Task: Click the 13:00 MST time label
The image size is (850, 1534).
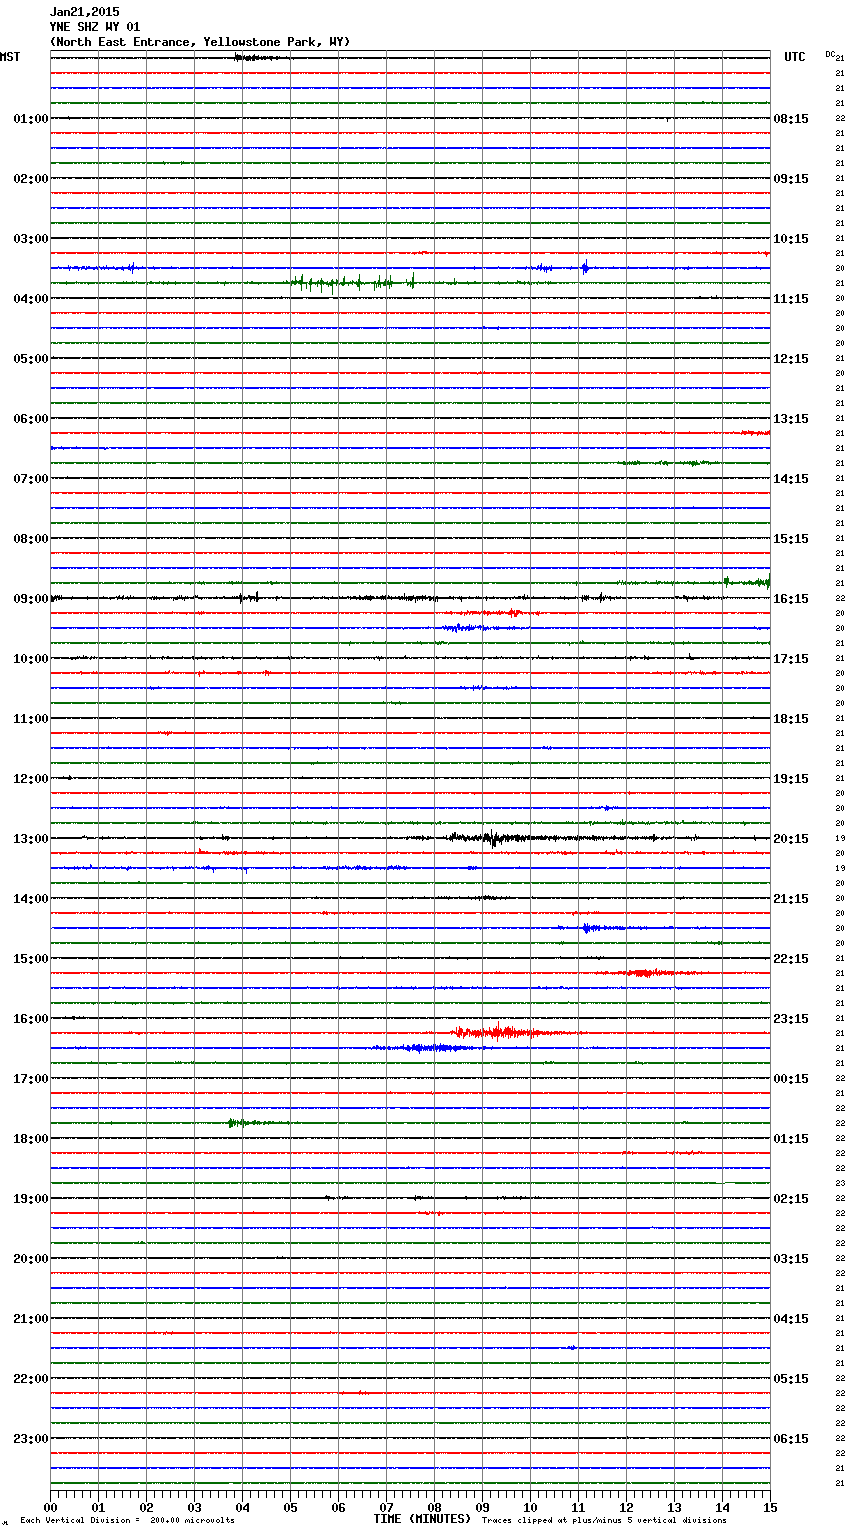Action: point(31,839)
